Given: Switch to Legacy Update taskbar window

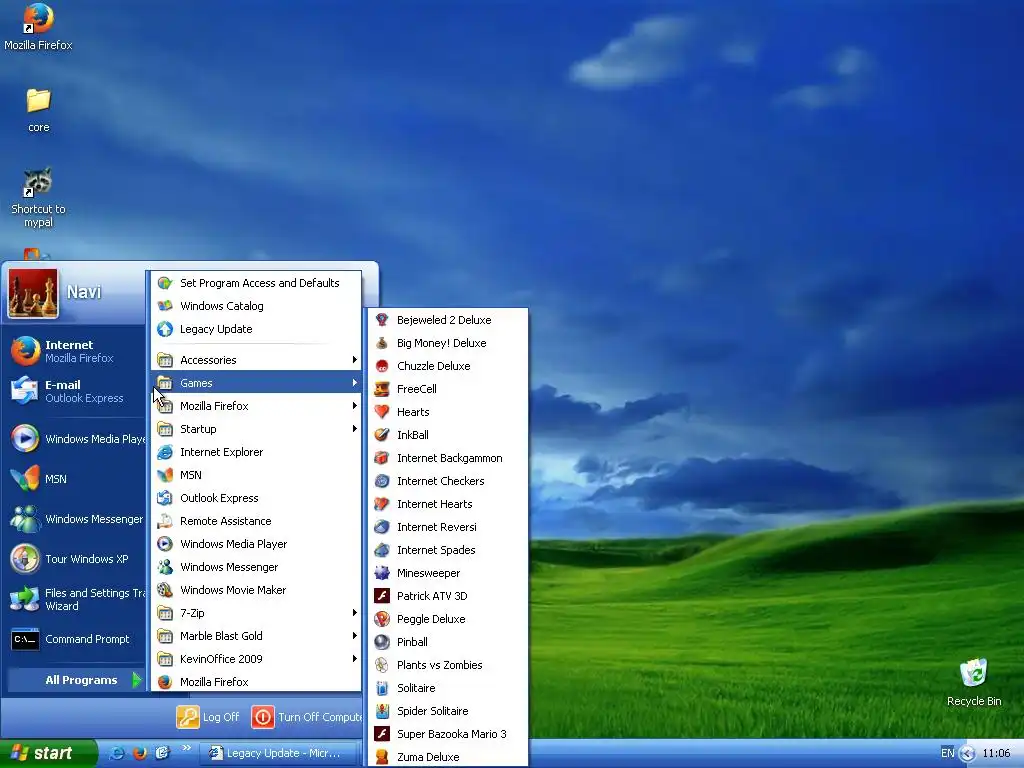Looking at the screenshot, I should [279, 753].
